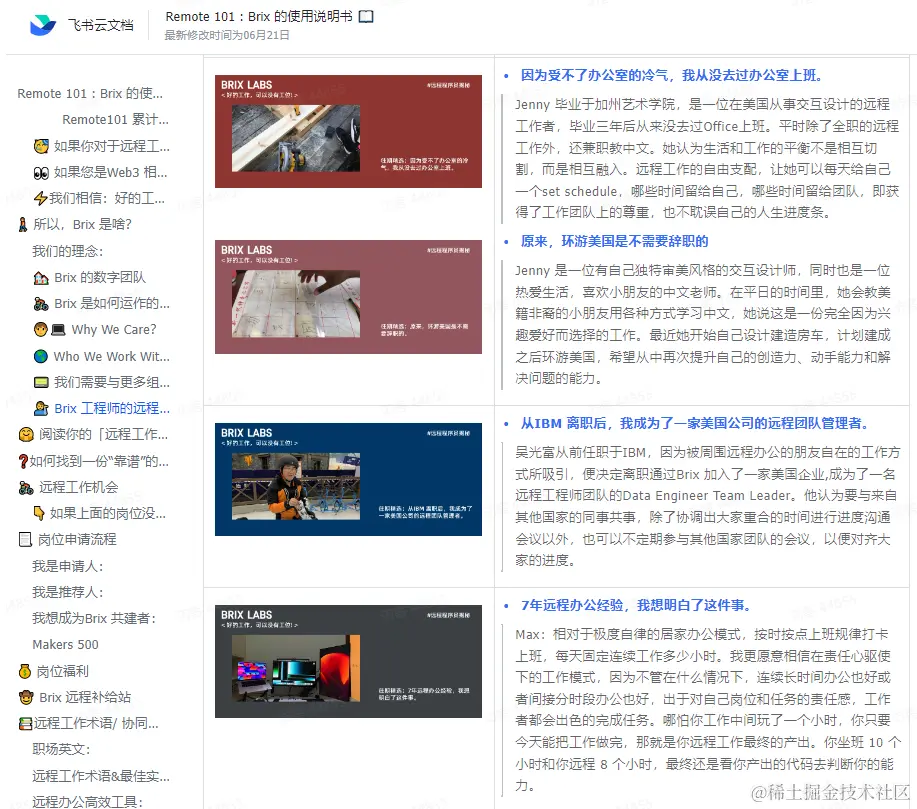The width and height of the screenshot is (917, 809).
Task: Click the last modified time "最新修改时间为06月21日"
Action: [227, 35]
